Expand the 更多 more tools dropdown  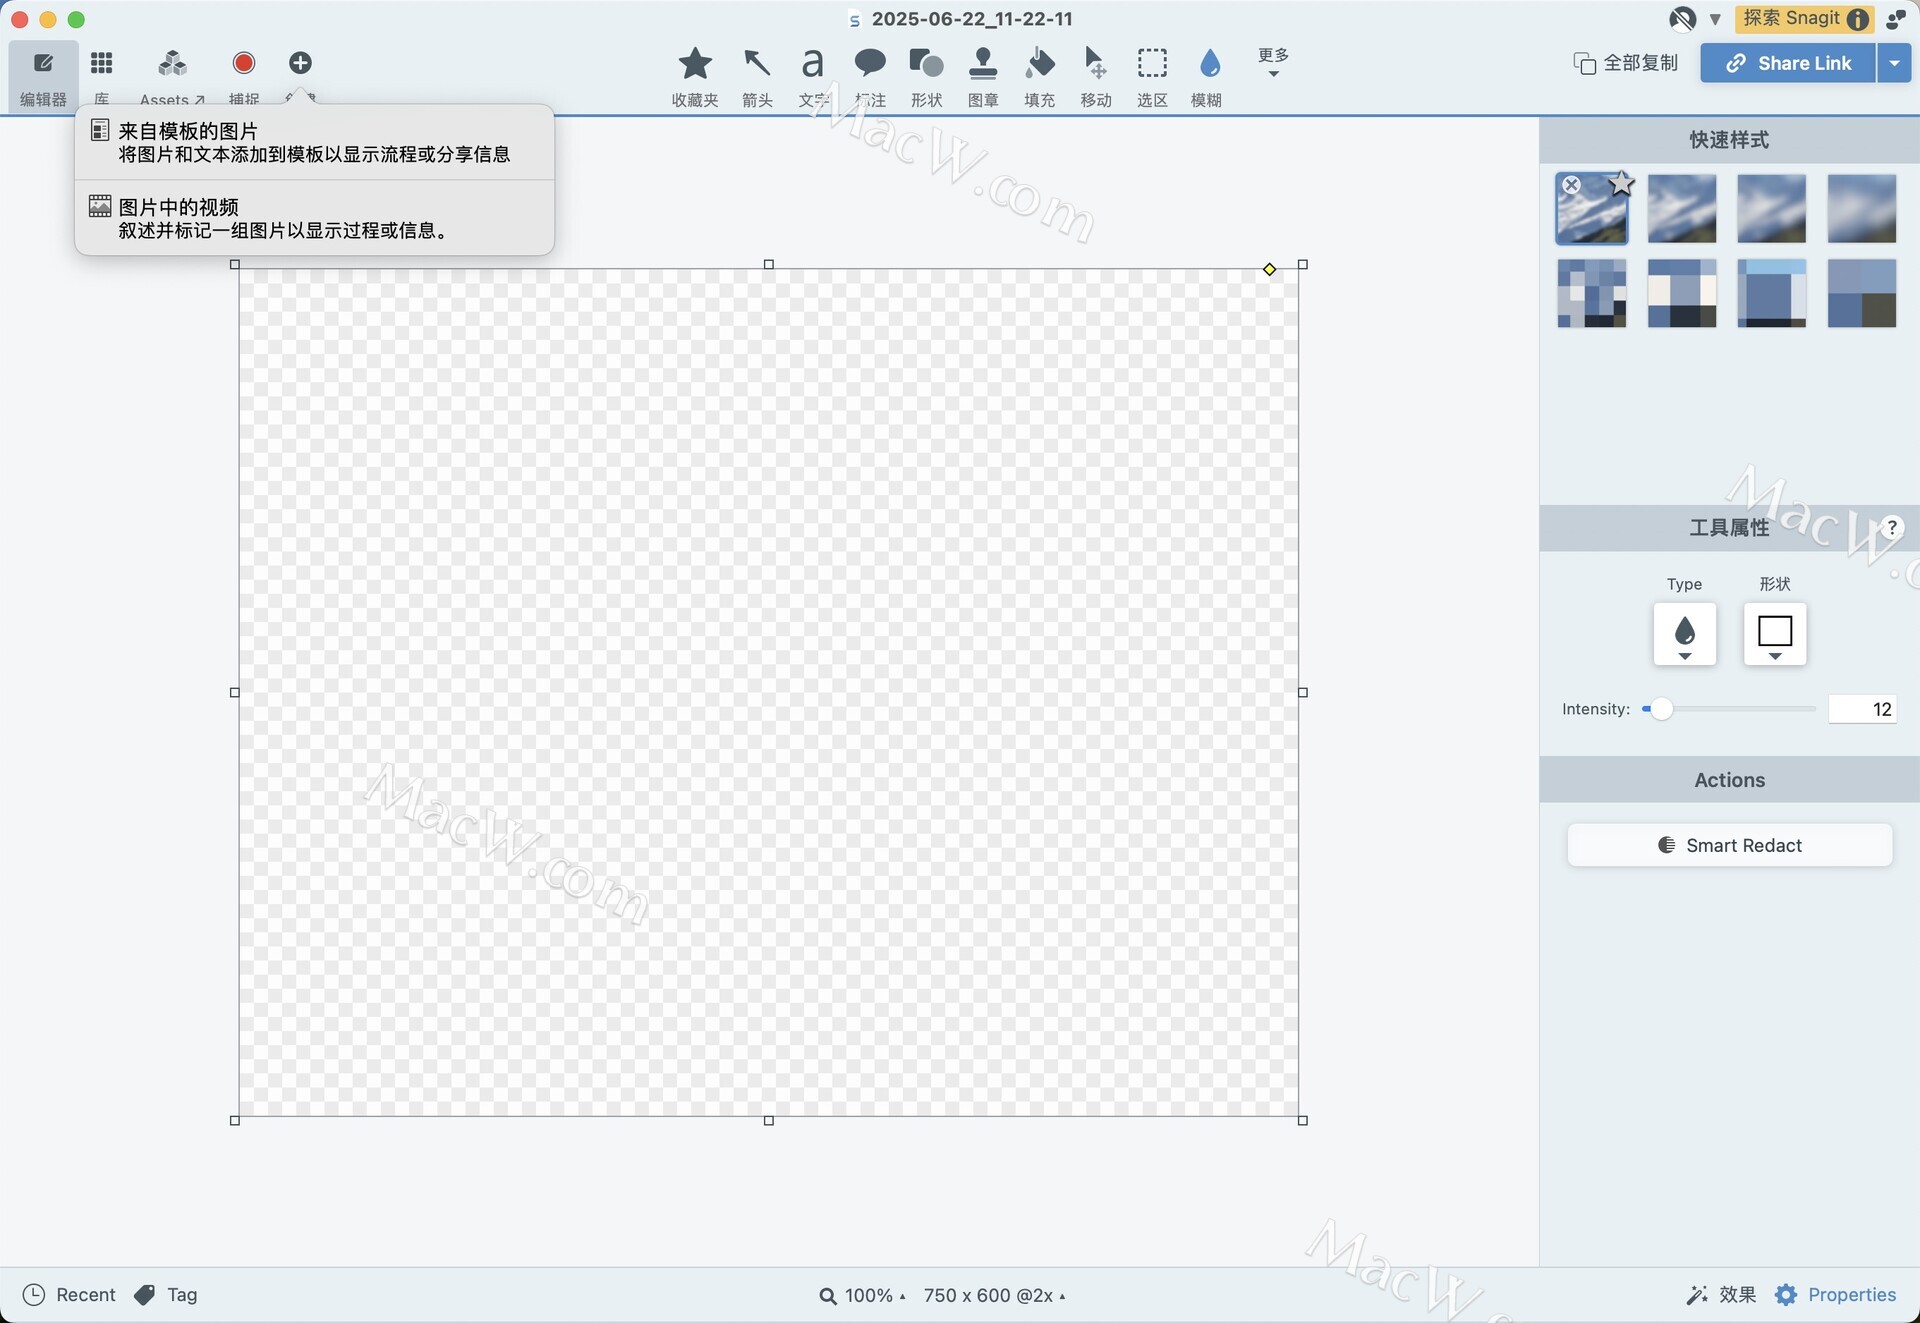(x=1273, y=61)
